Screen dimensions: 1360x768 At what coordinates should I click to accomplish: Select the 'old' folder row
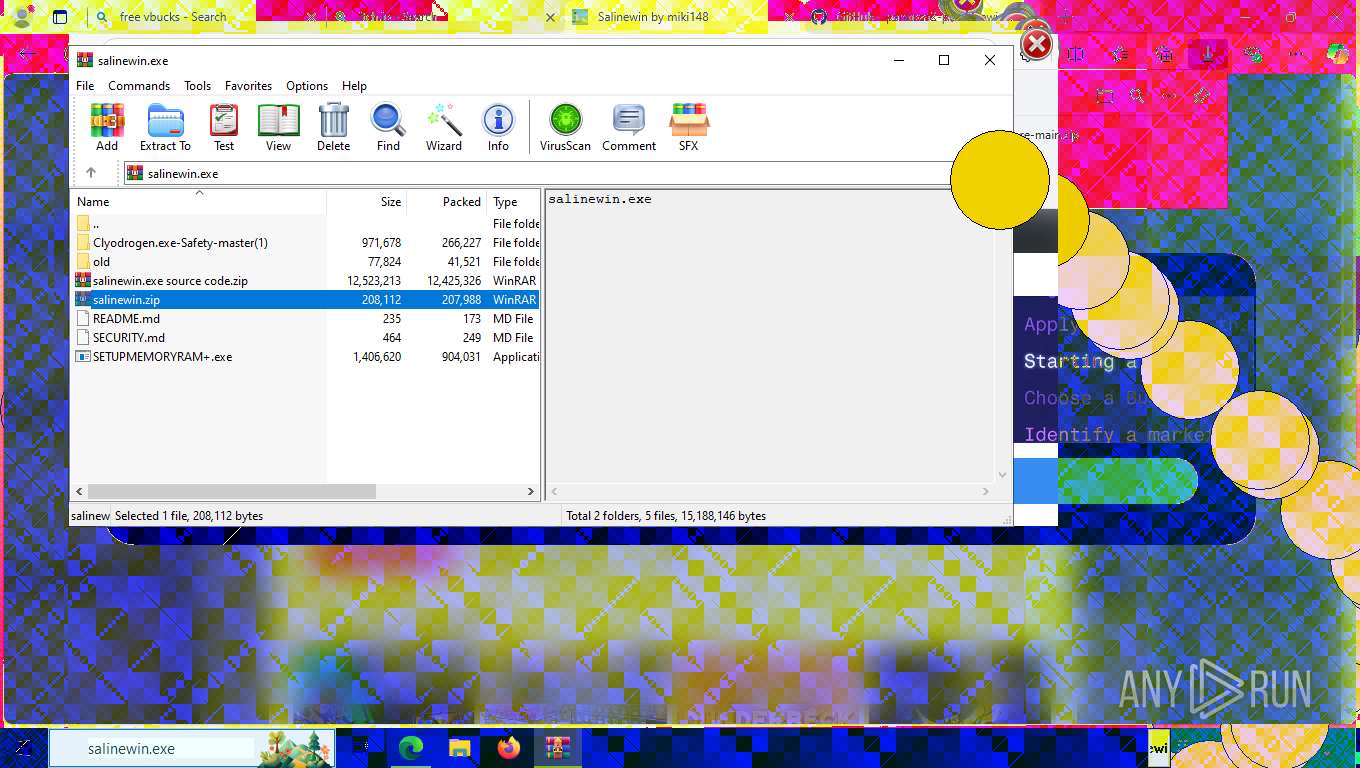coord(306,262)
